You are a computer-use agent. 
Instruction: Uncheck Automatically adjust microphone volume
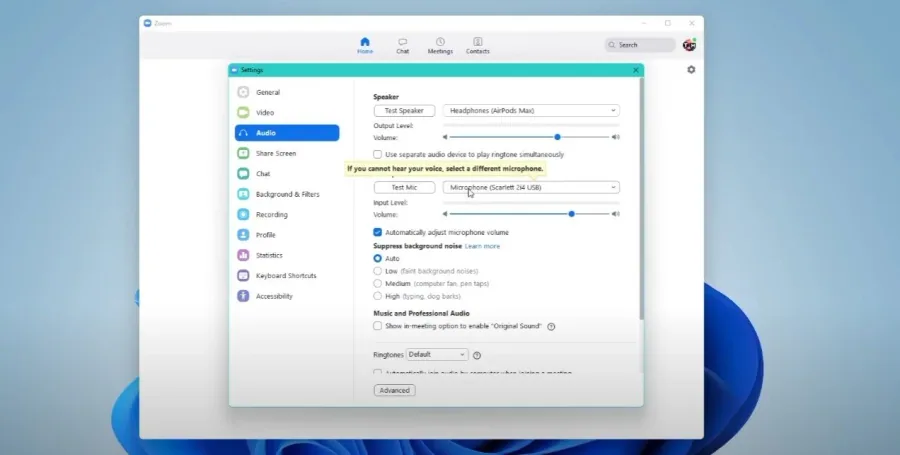coord(377,232)
